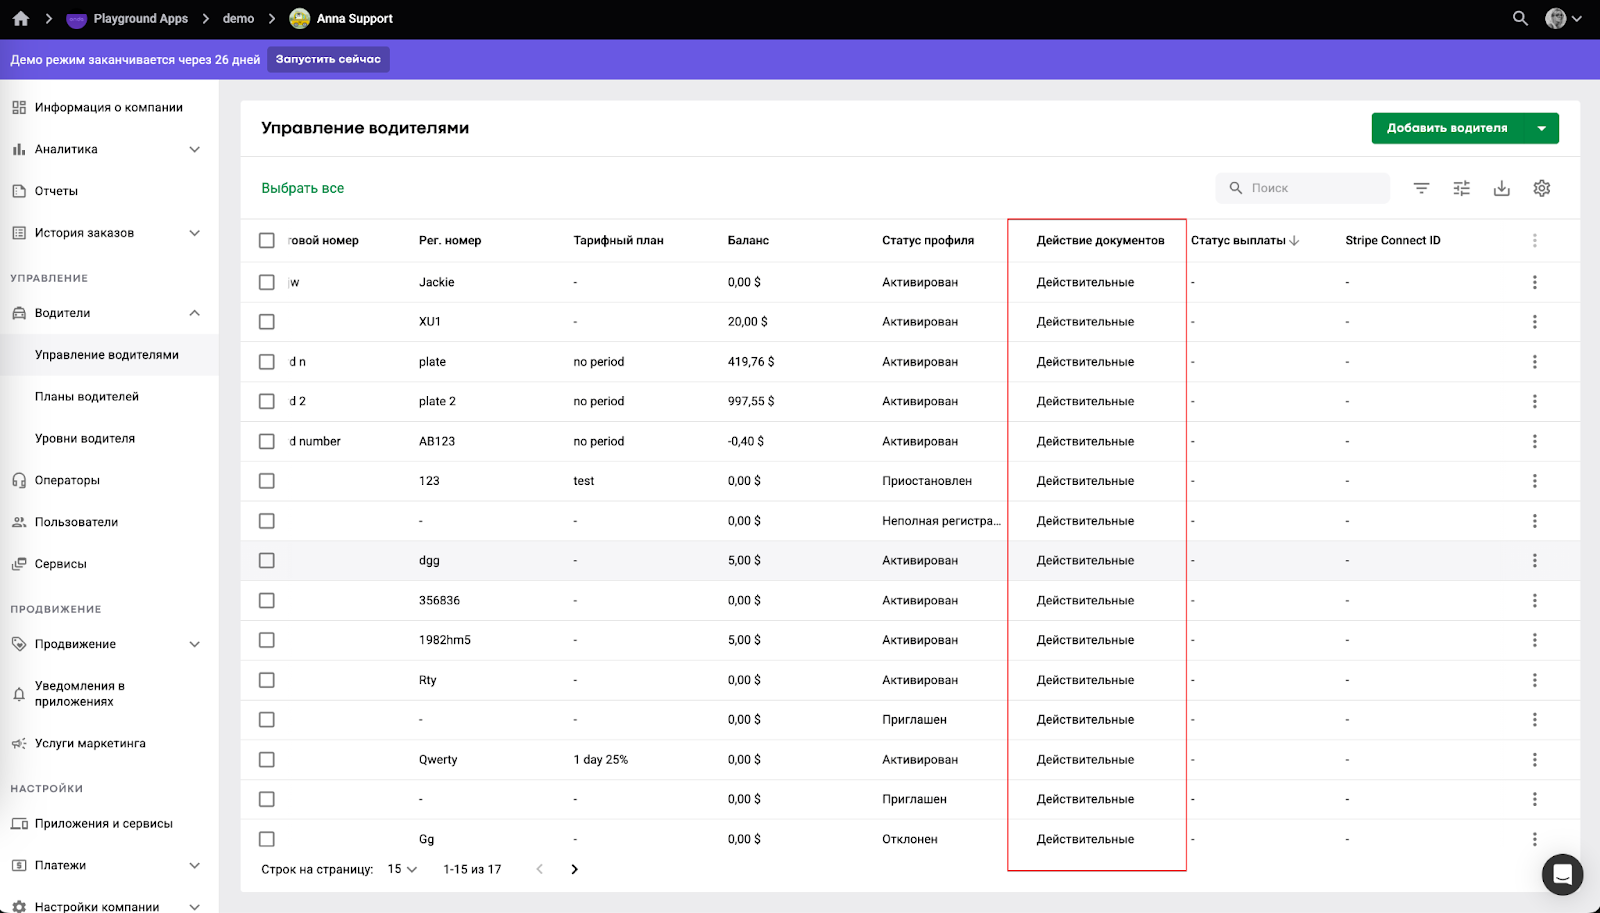Go to previous page of drivers
Image resolution: width=1600 pixels, height=913 pixels.
click(x=540, y=869)
